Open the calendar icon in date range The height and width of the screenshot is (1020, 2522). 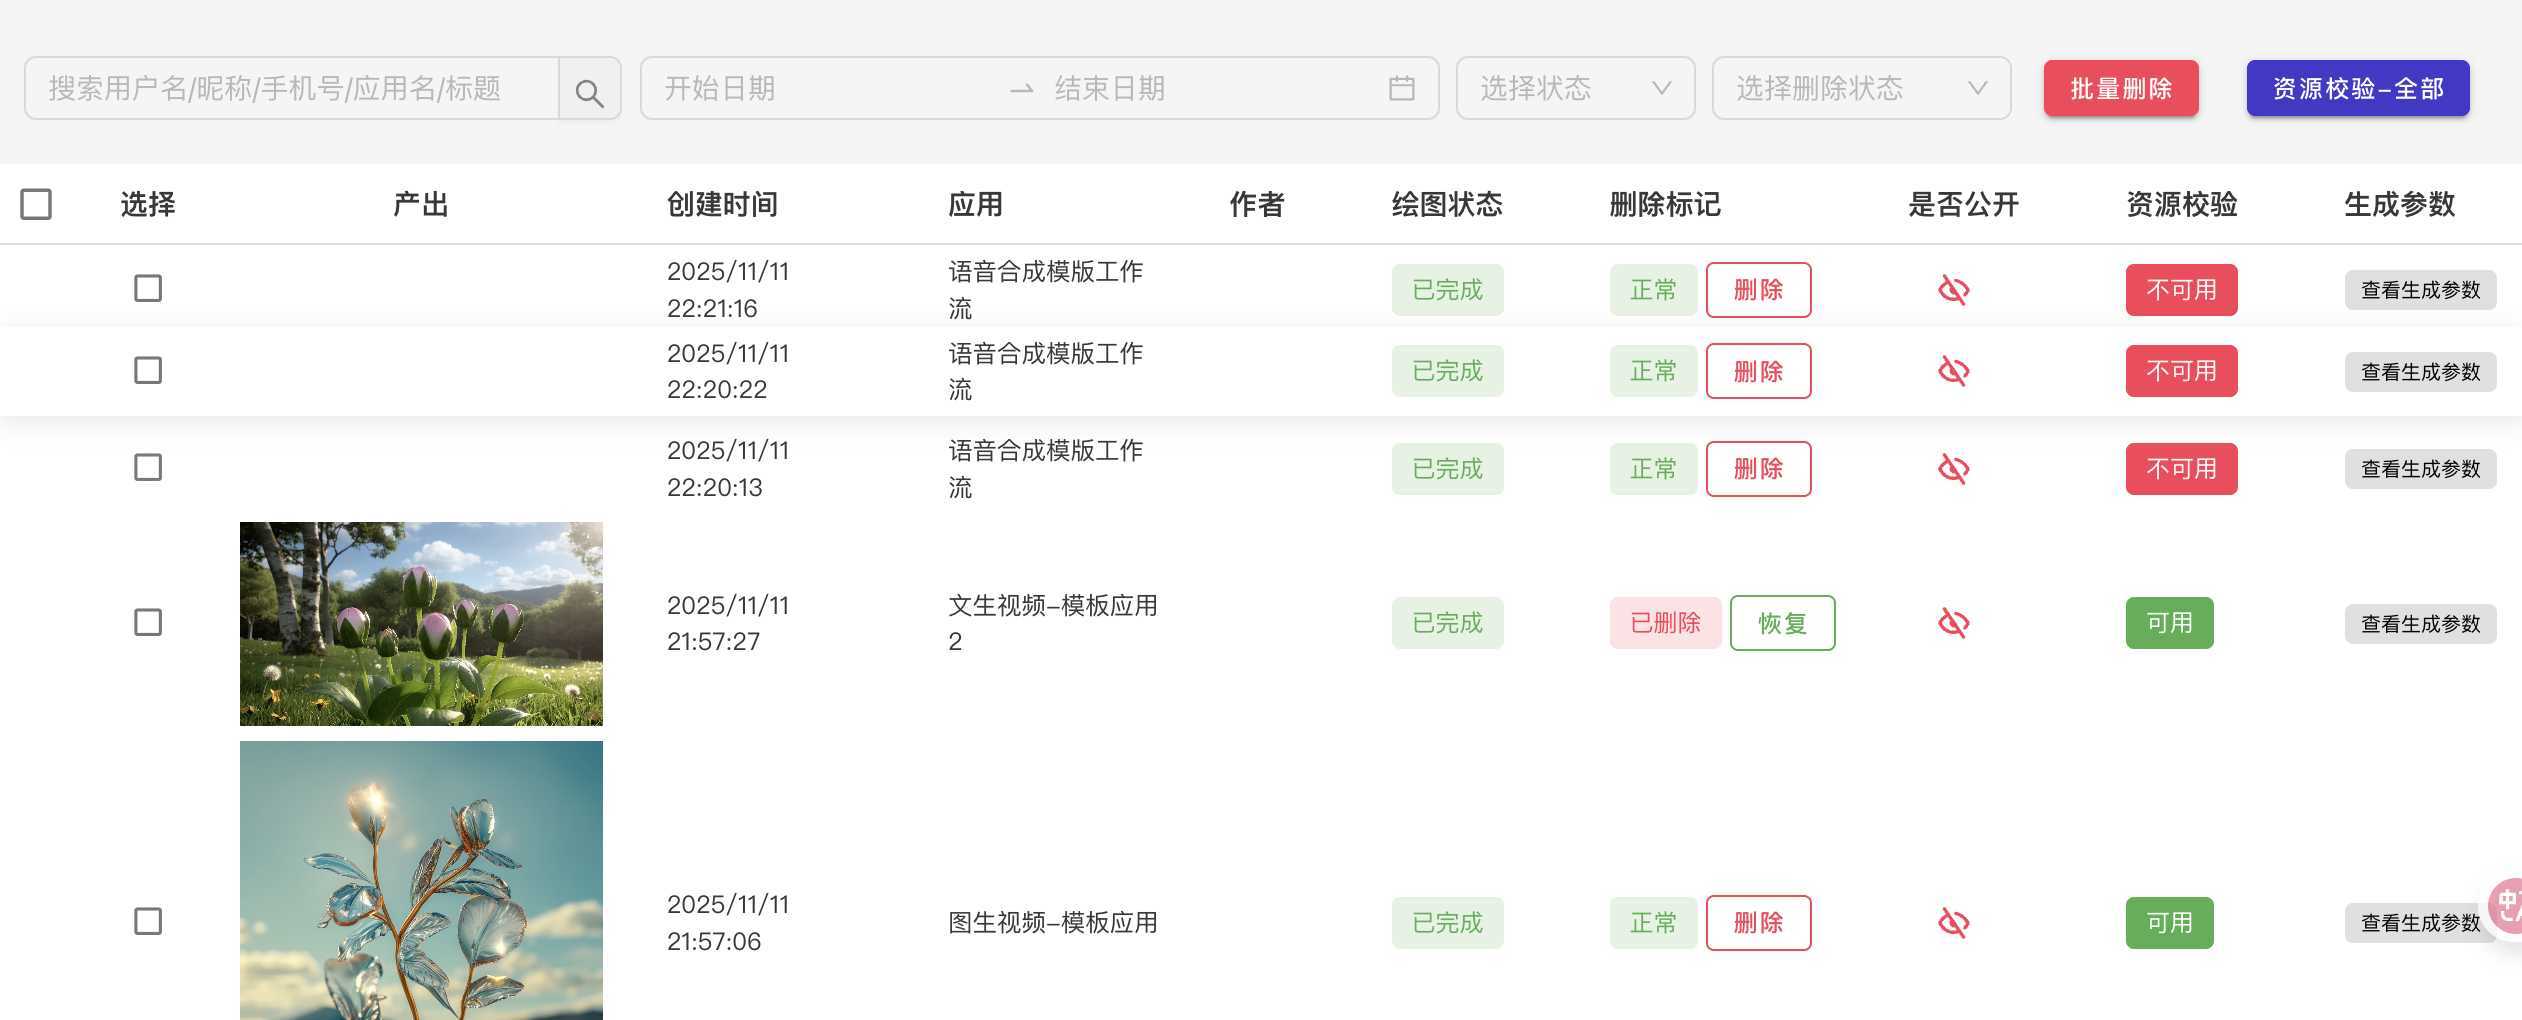point(1401,89)
